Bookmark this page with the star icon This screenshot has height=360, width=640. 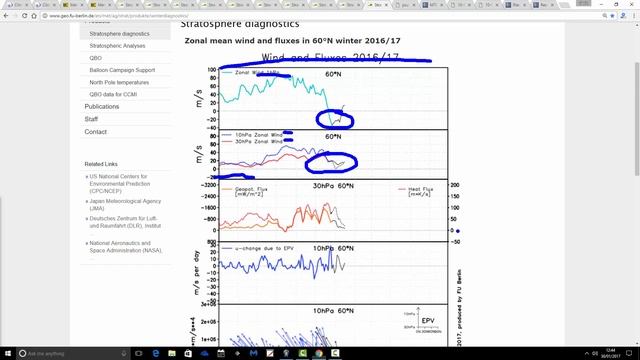click(612, 16)
